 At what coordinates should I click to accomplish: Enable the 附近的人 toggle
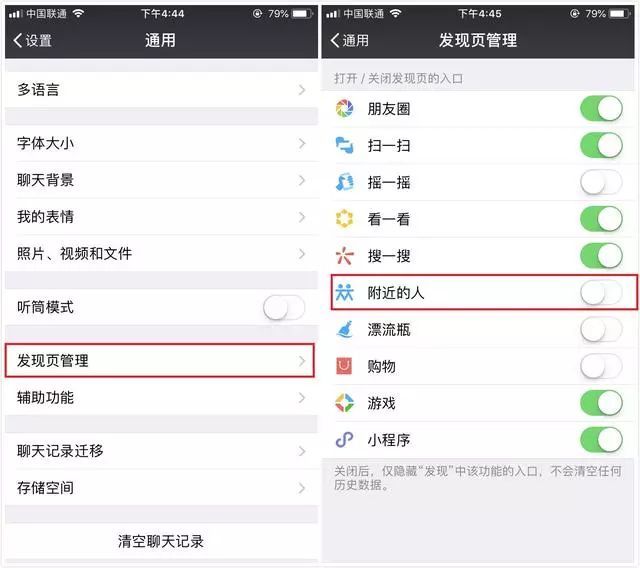601,292
